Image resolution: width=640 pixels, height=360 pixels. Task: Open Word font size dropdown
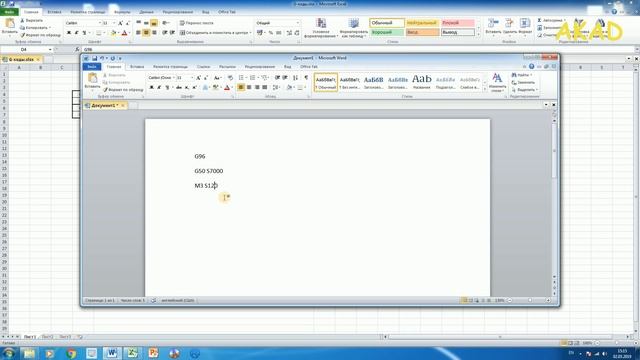192,78
